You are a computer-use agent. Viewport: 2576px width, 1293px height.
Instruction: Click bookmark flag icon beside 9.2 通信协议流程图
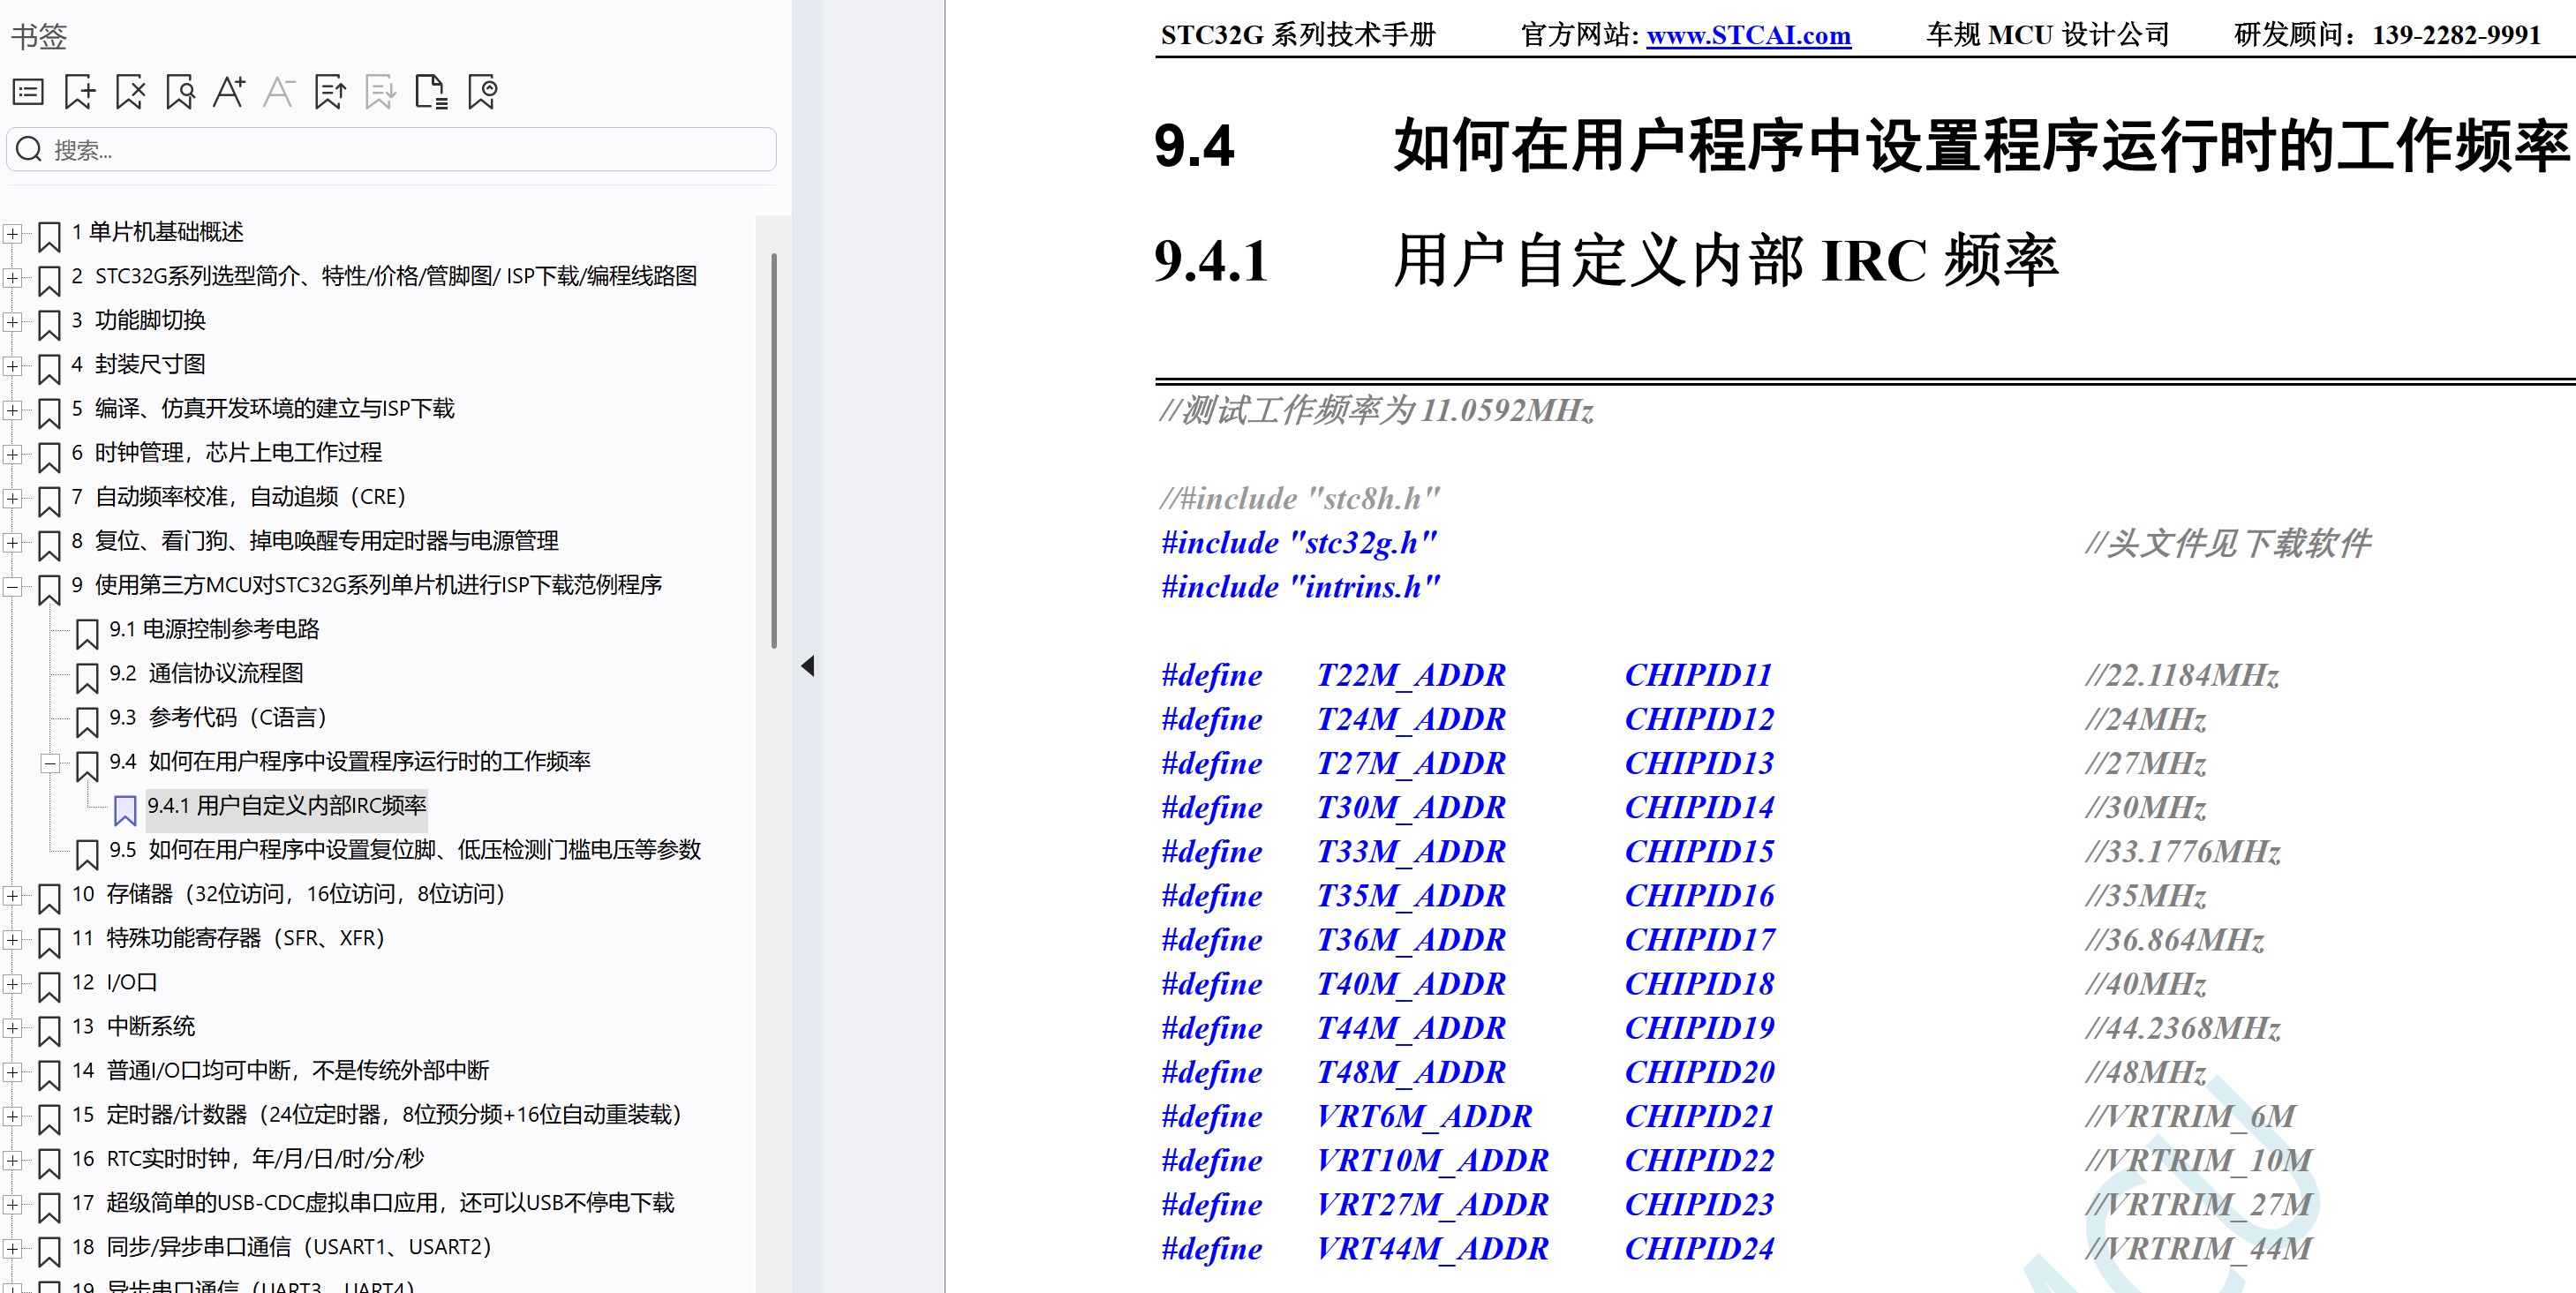pos(87,678)
